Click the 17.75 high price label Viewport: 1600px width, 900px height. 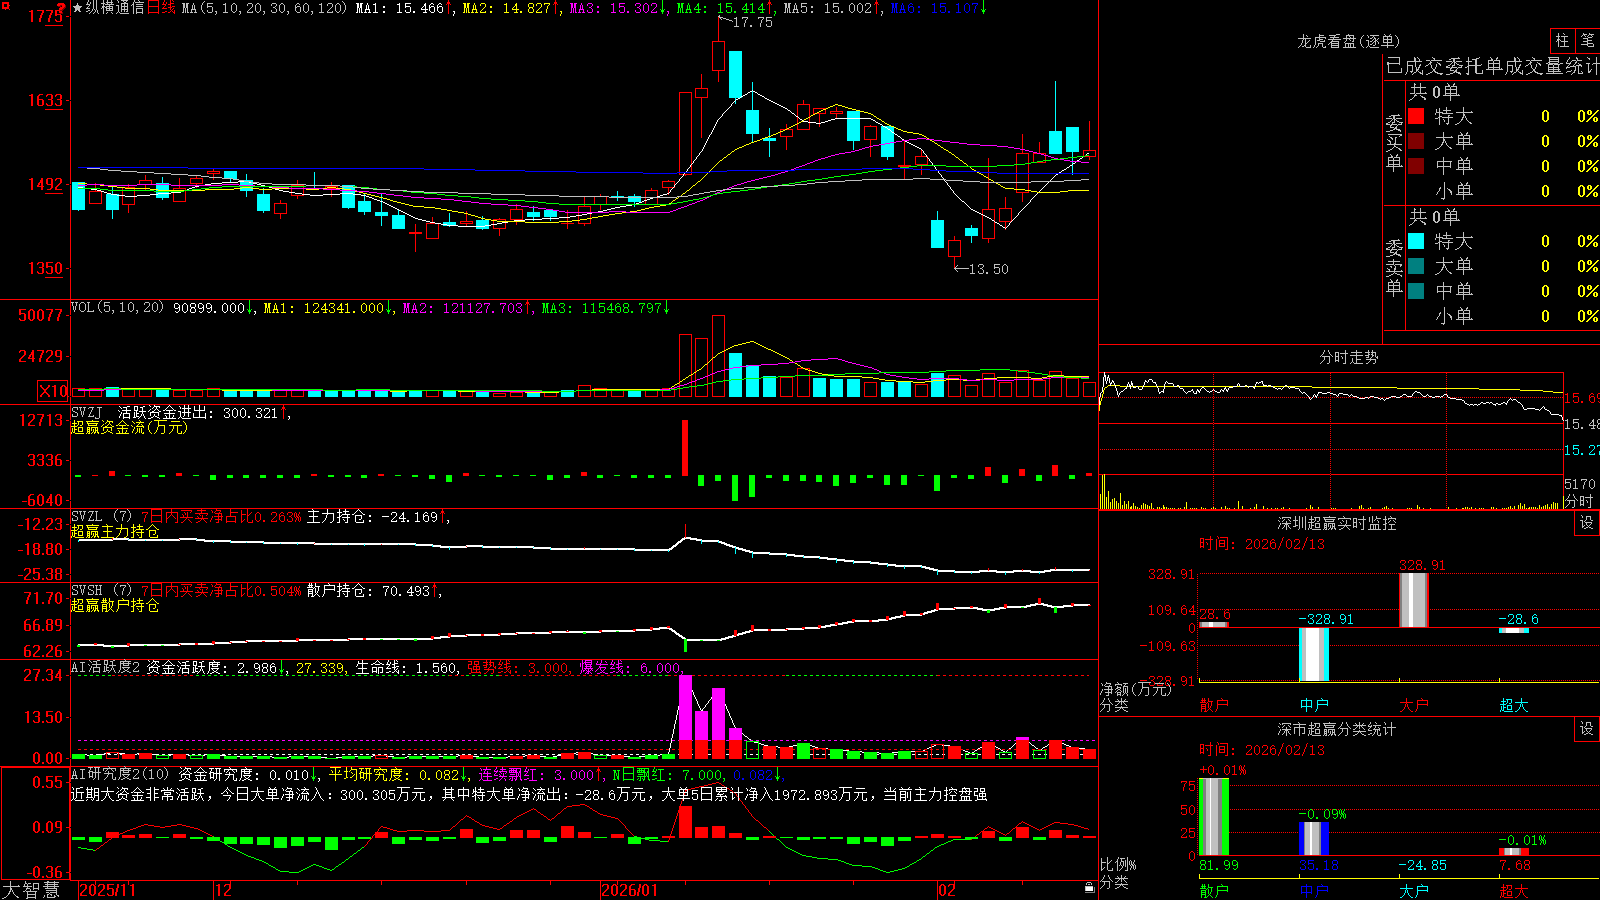click(752, 22)
